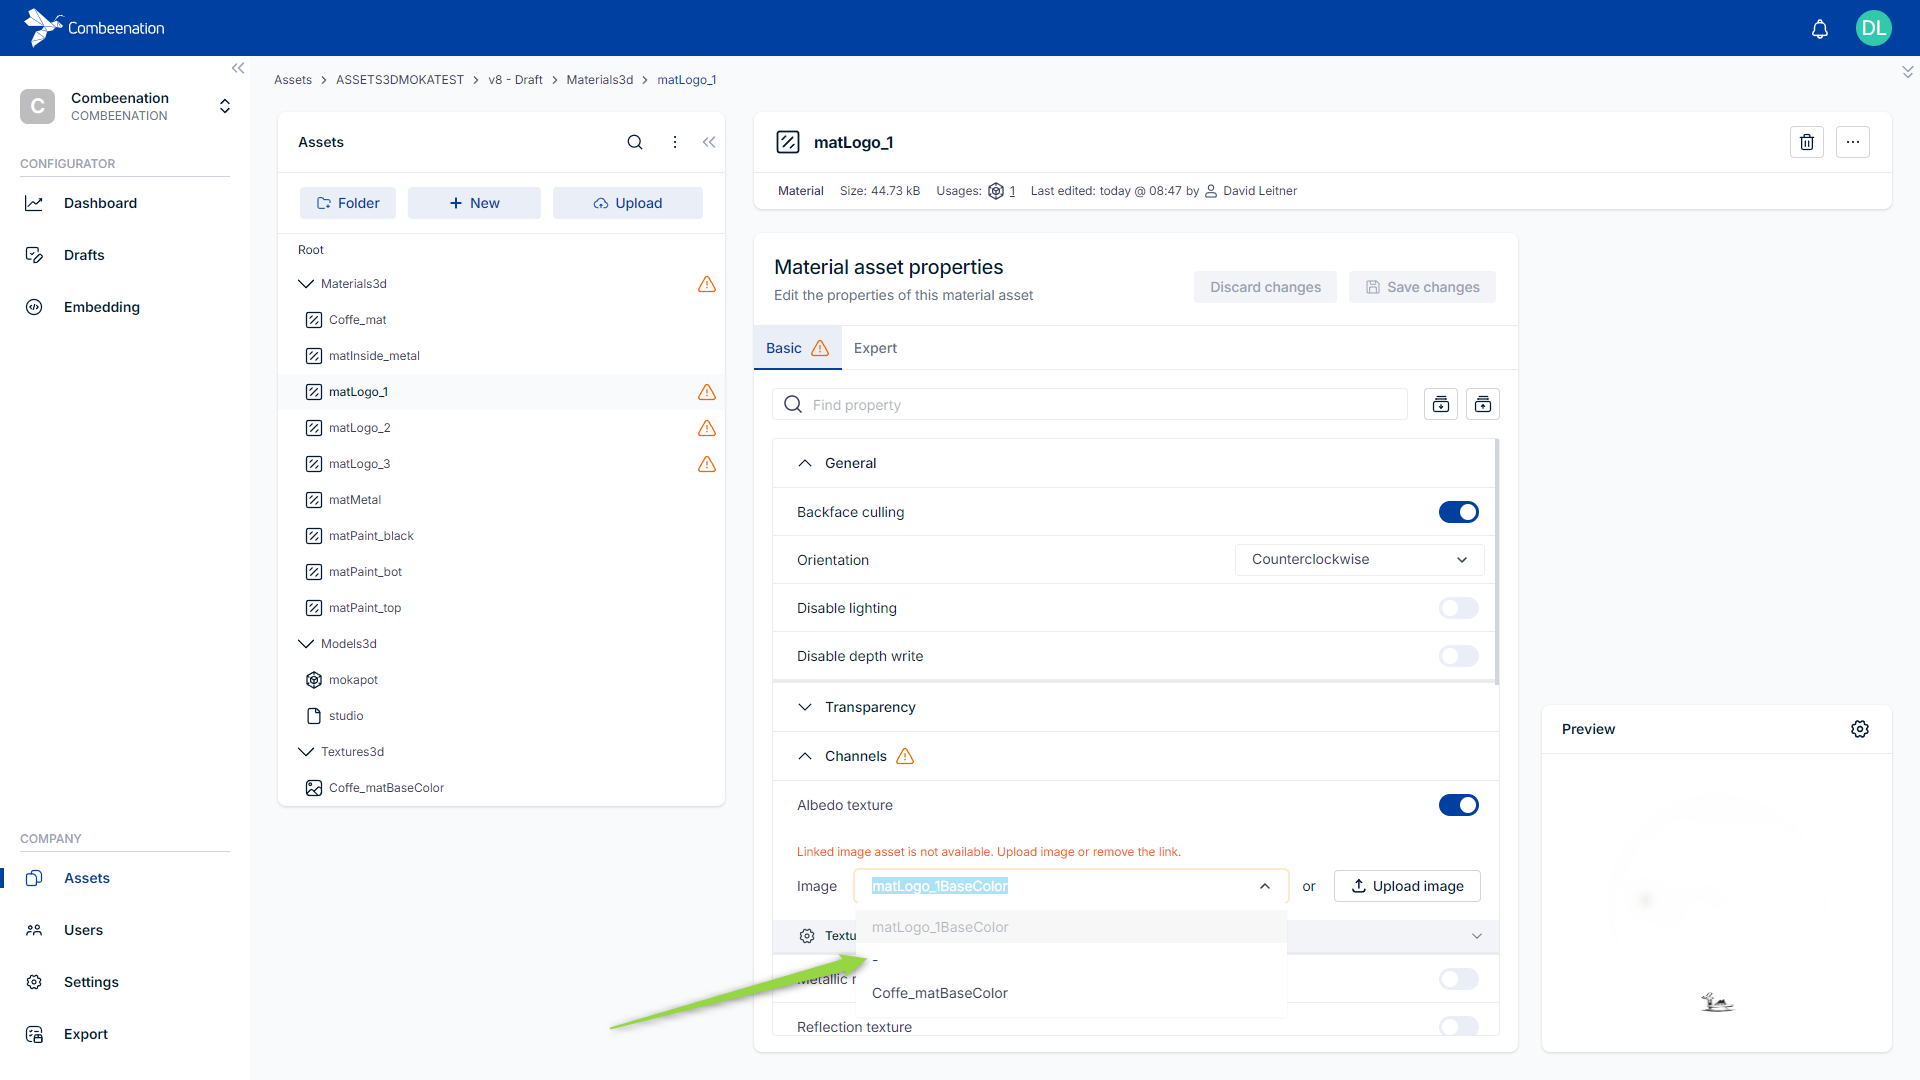This screenshot has width=1920, height=1080.
Task: Click the notifications bell icon
Action: 1819,29
